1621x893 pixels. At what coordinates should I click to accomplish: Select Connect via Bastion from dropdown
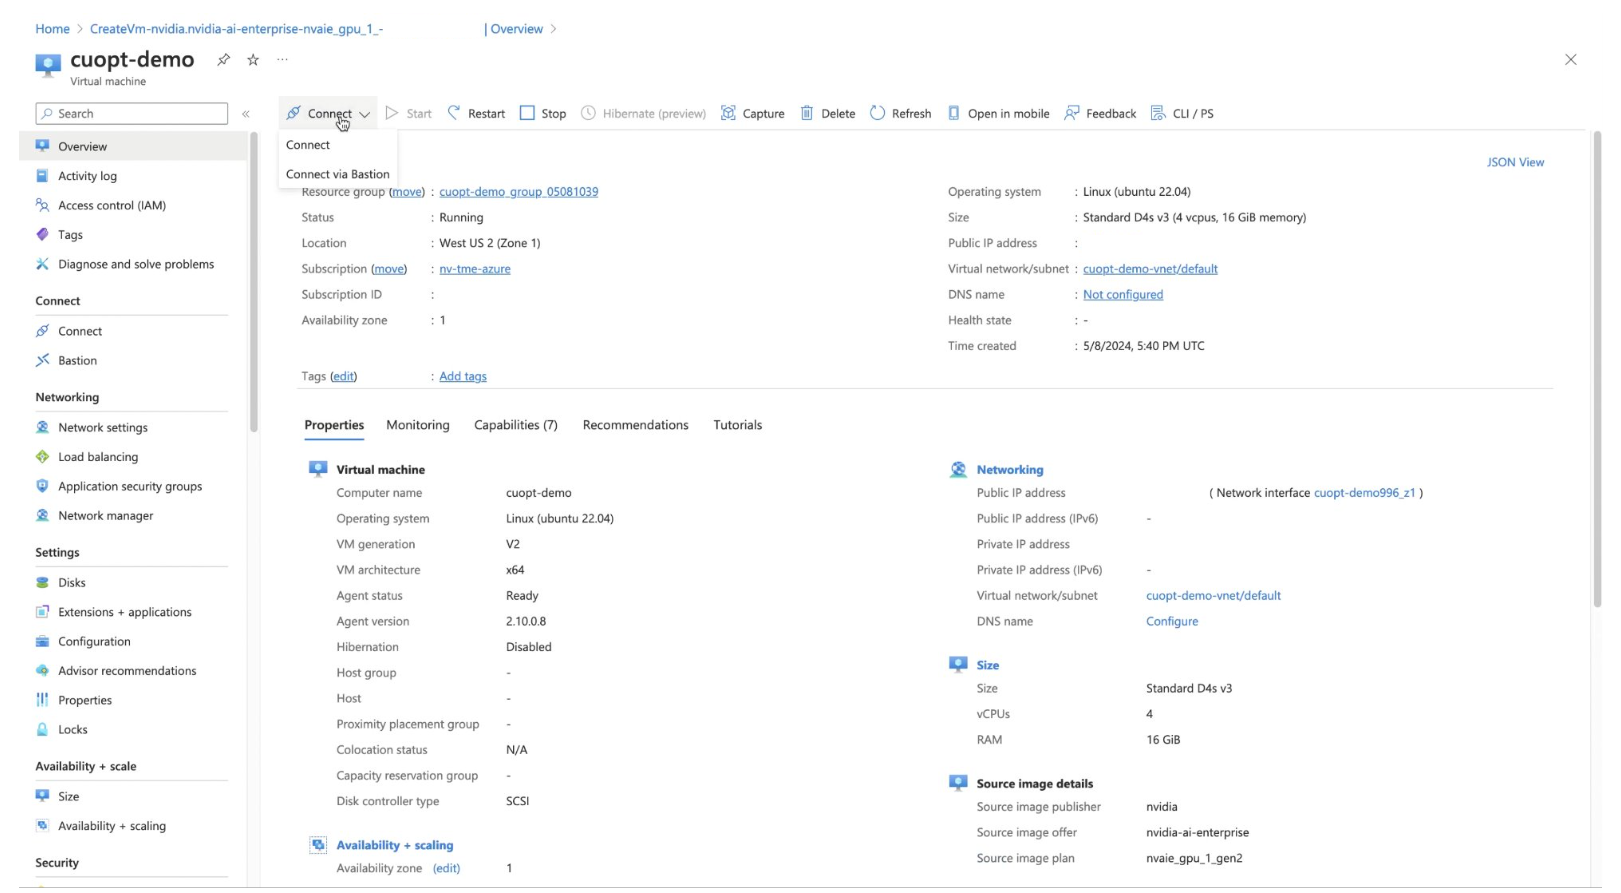tap(337, 174)
